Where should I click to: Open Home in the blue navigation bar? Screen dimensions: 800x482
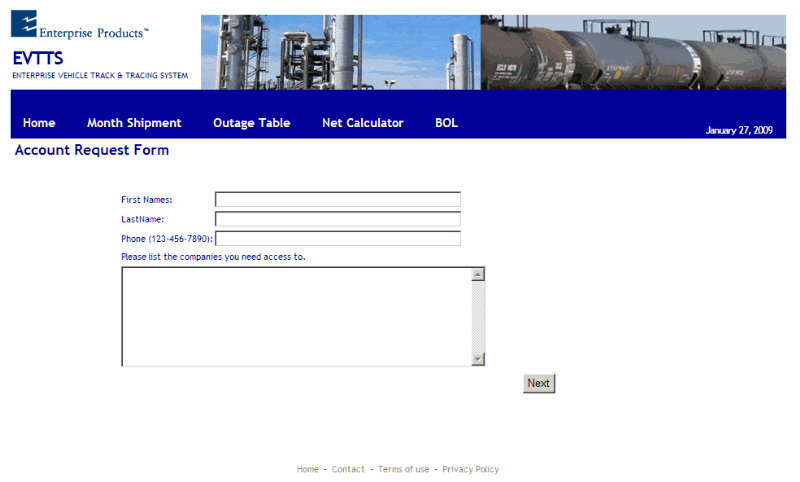(39, 123)
